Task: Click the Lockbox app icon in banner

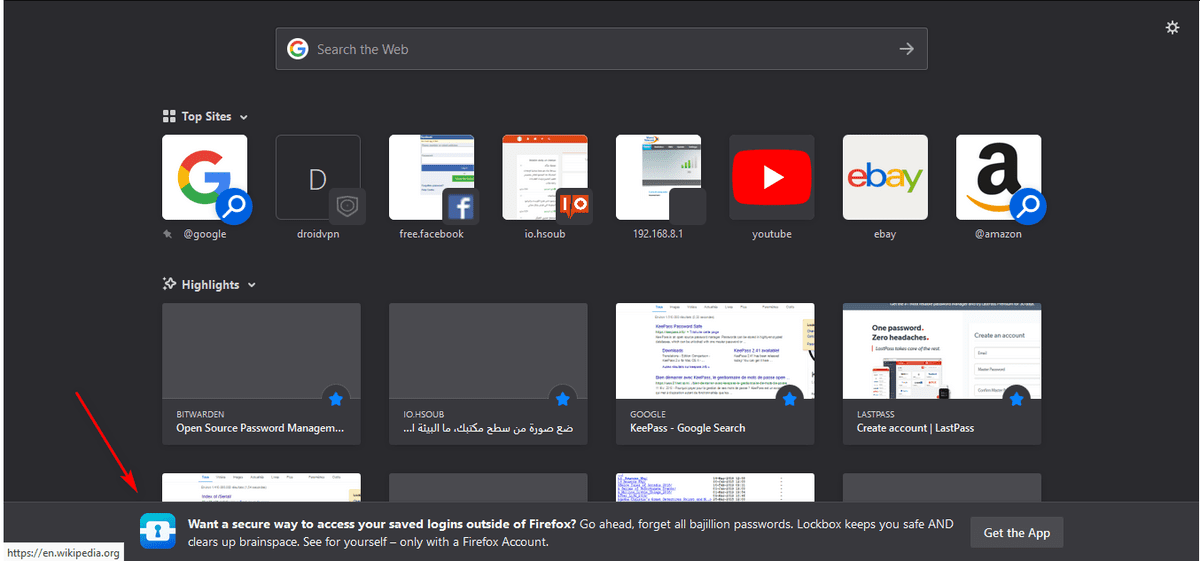Action: 157,532
